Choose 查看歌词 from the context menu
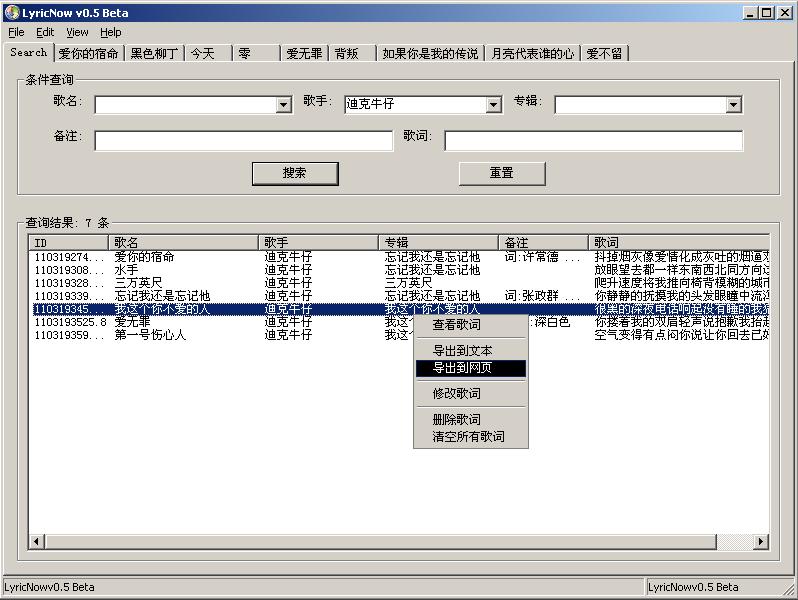The height and width of the screenshot is (600, 798). coord(456,325)
